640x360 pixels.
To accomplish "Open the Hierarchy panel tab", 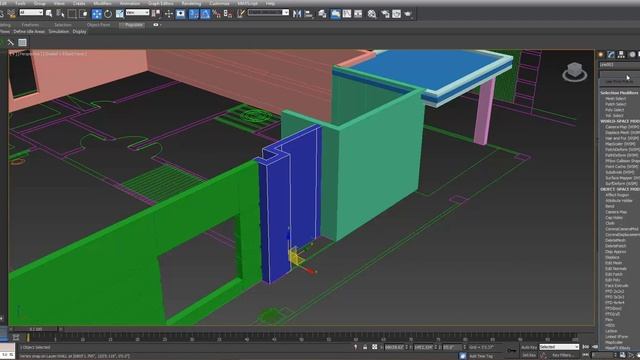I will pos(621,54).
